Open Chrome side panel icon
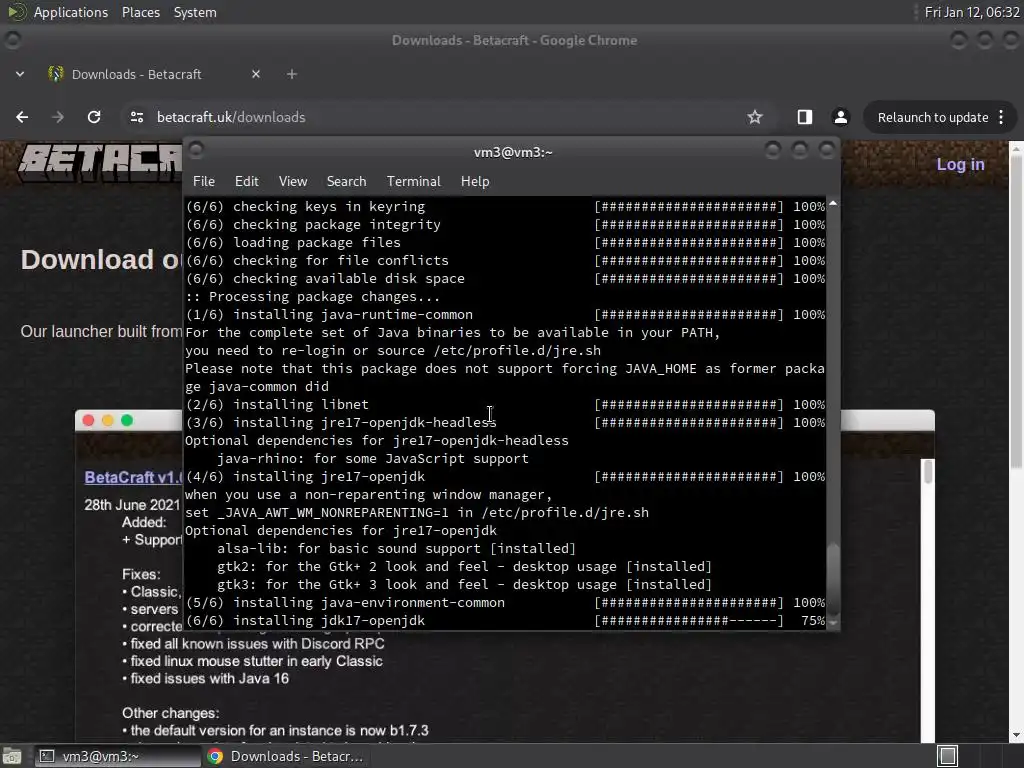1024x768 pixels. click(x=805, y=117)
